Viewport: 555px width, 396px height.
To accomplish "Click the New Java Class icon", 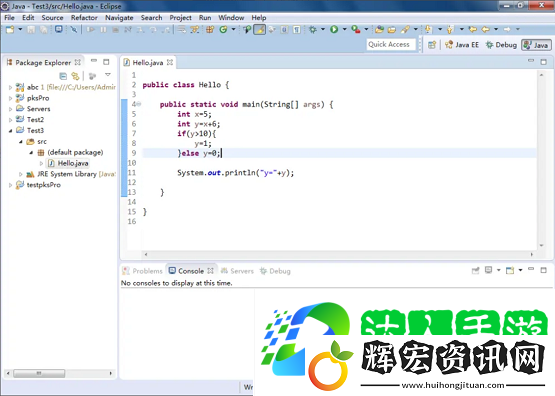I will click(x=223, y=29).
